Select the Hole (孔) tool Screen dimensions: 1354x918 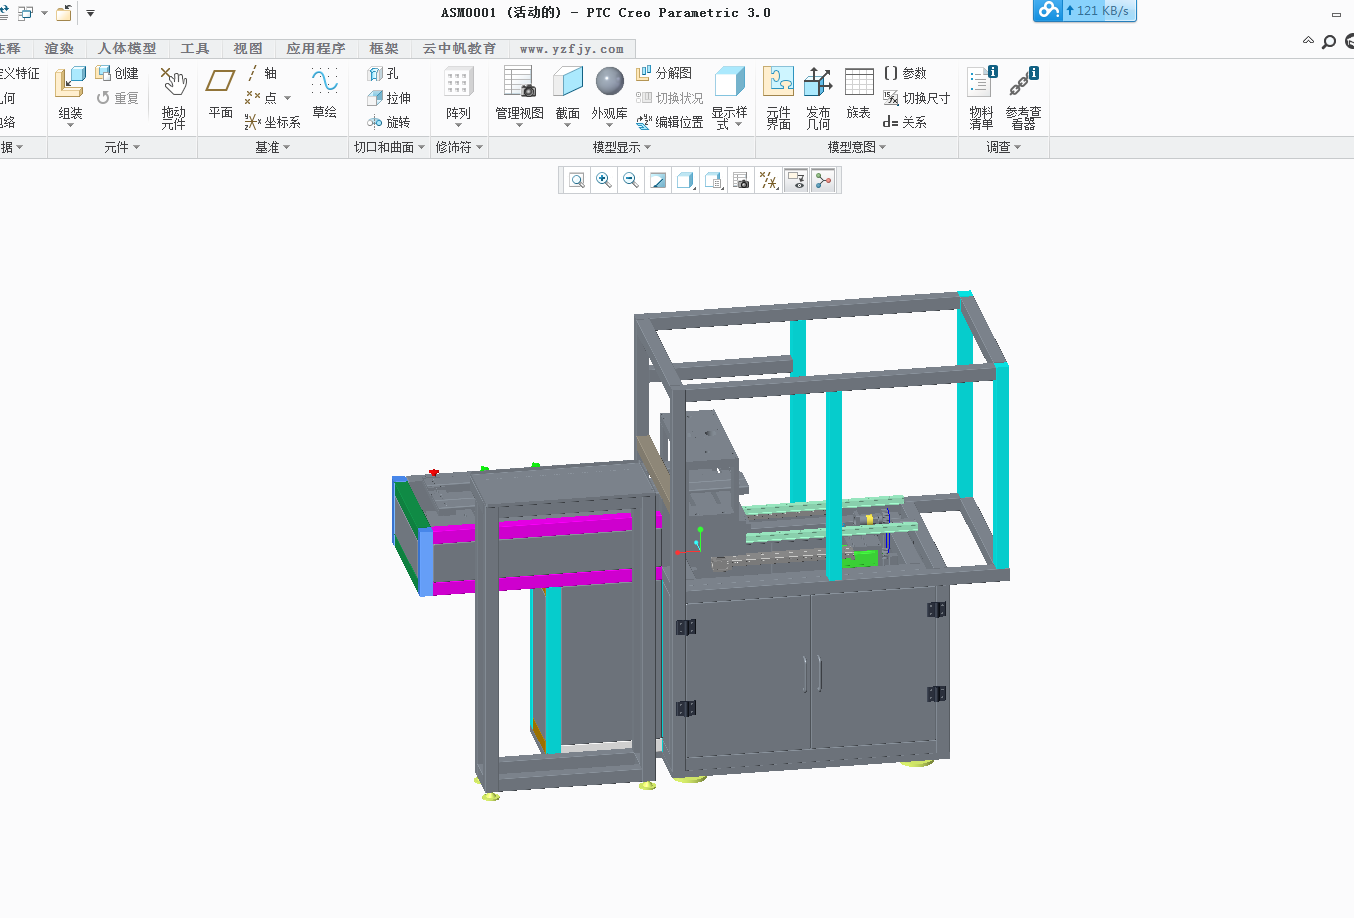coord(383,73)
